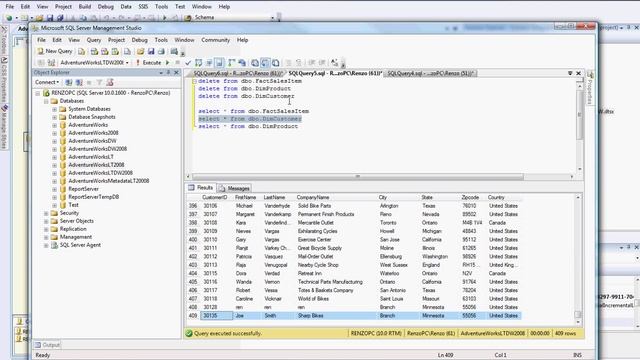Image resolution: width=640 pixels, height=360 pixels.
Task: Select the AdventureWorksLT2008 database
Action: (96, 165)
